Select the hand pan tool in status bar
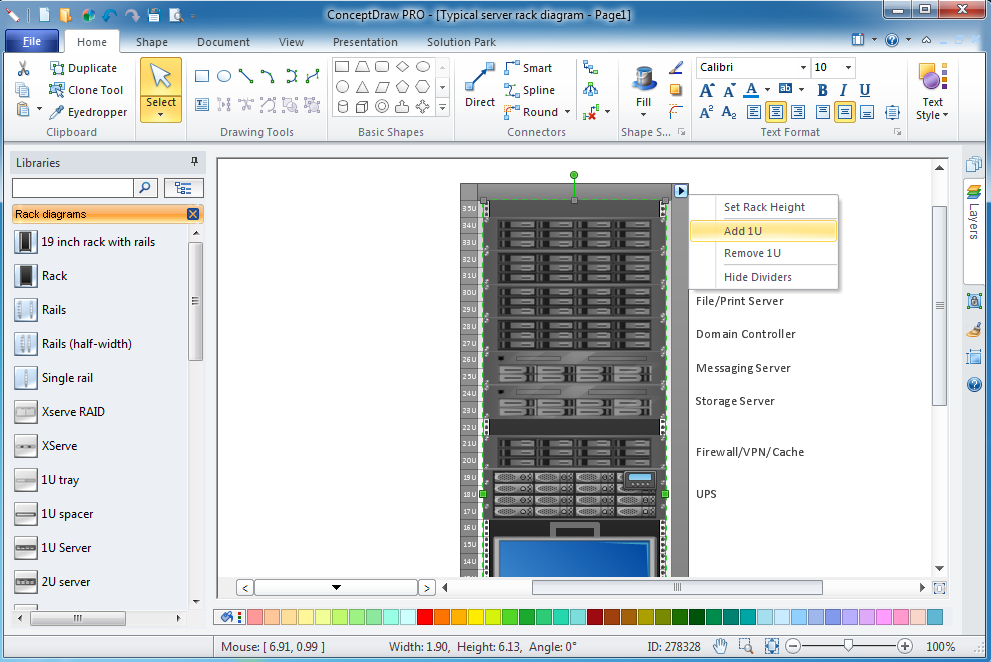 720,646
